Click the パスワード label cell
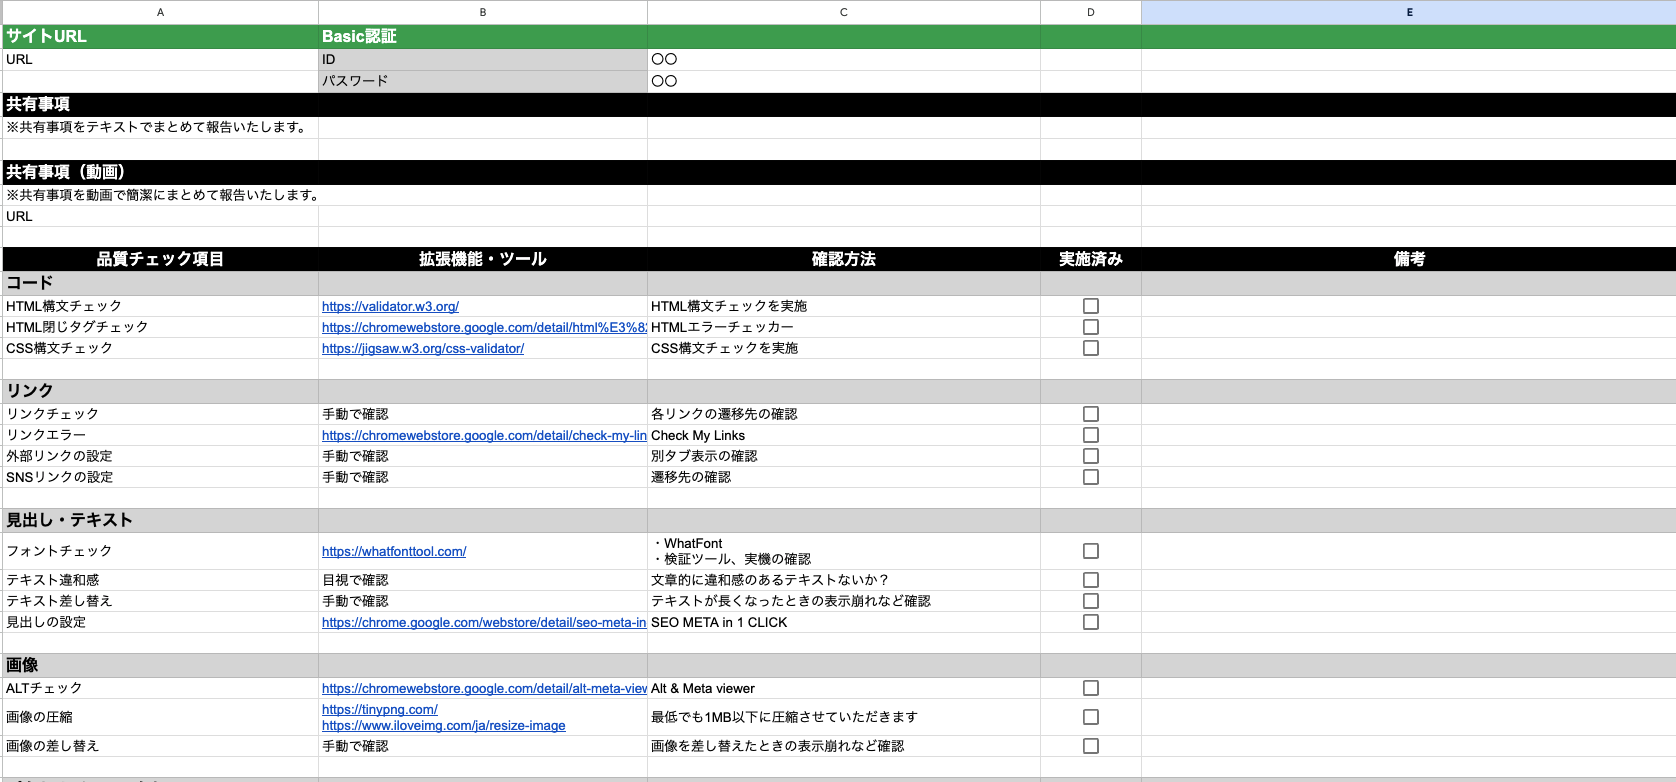Screen dimensions: 1676x782 (x=483, y=81)
